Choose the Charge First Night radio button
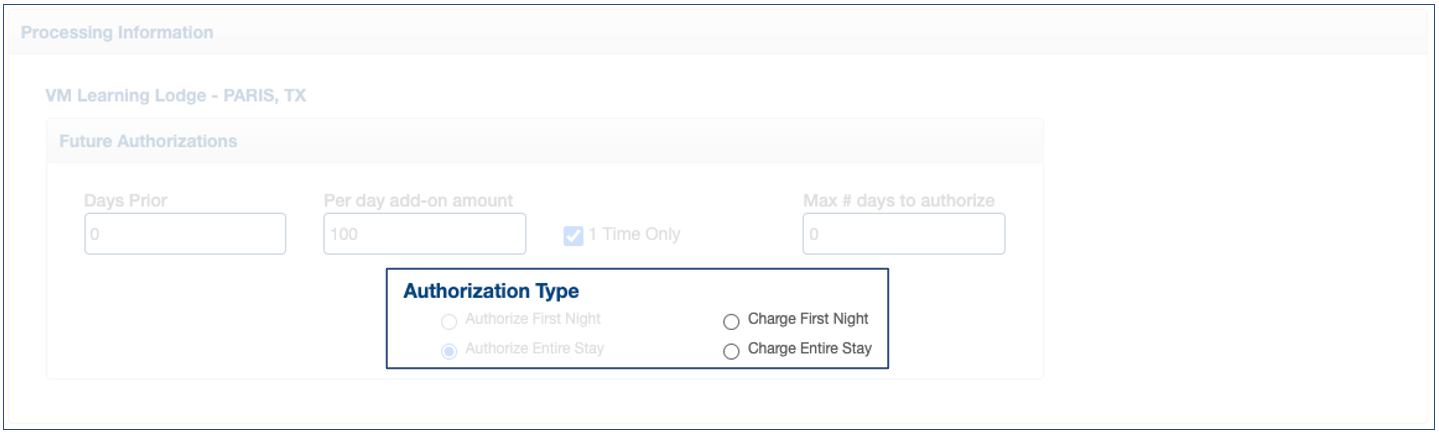 pyautogui.click(x=731, y=322)
